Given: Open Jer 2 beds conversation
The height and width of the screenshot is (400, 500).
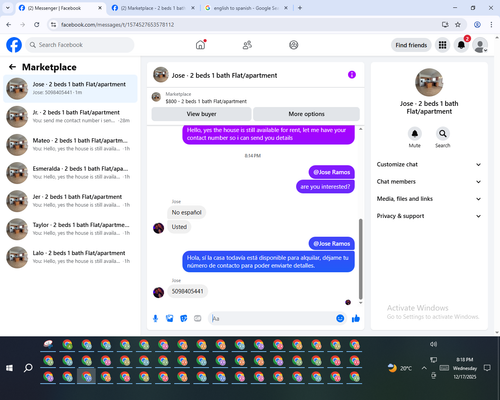Looking at the screenshot, I should 70,201.
